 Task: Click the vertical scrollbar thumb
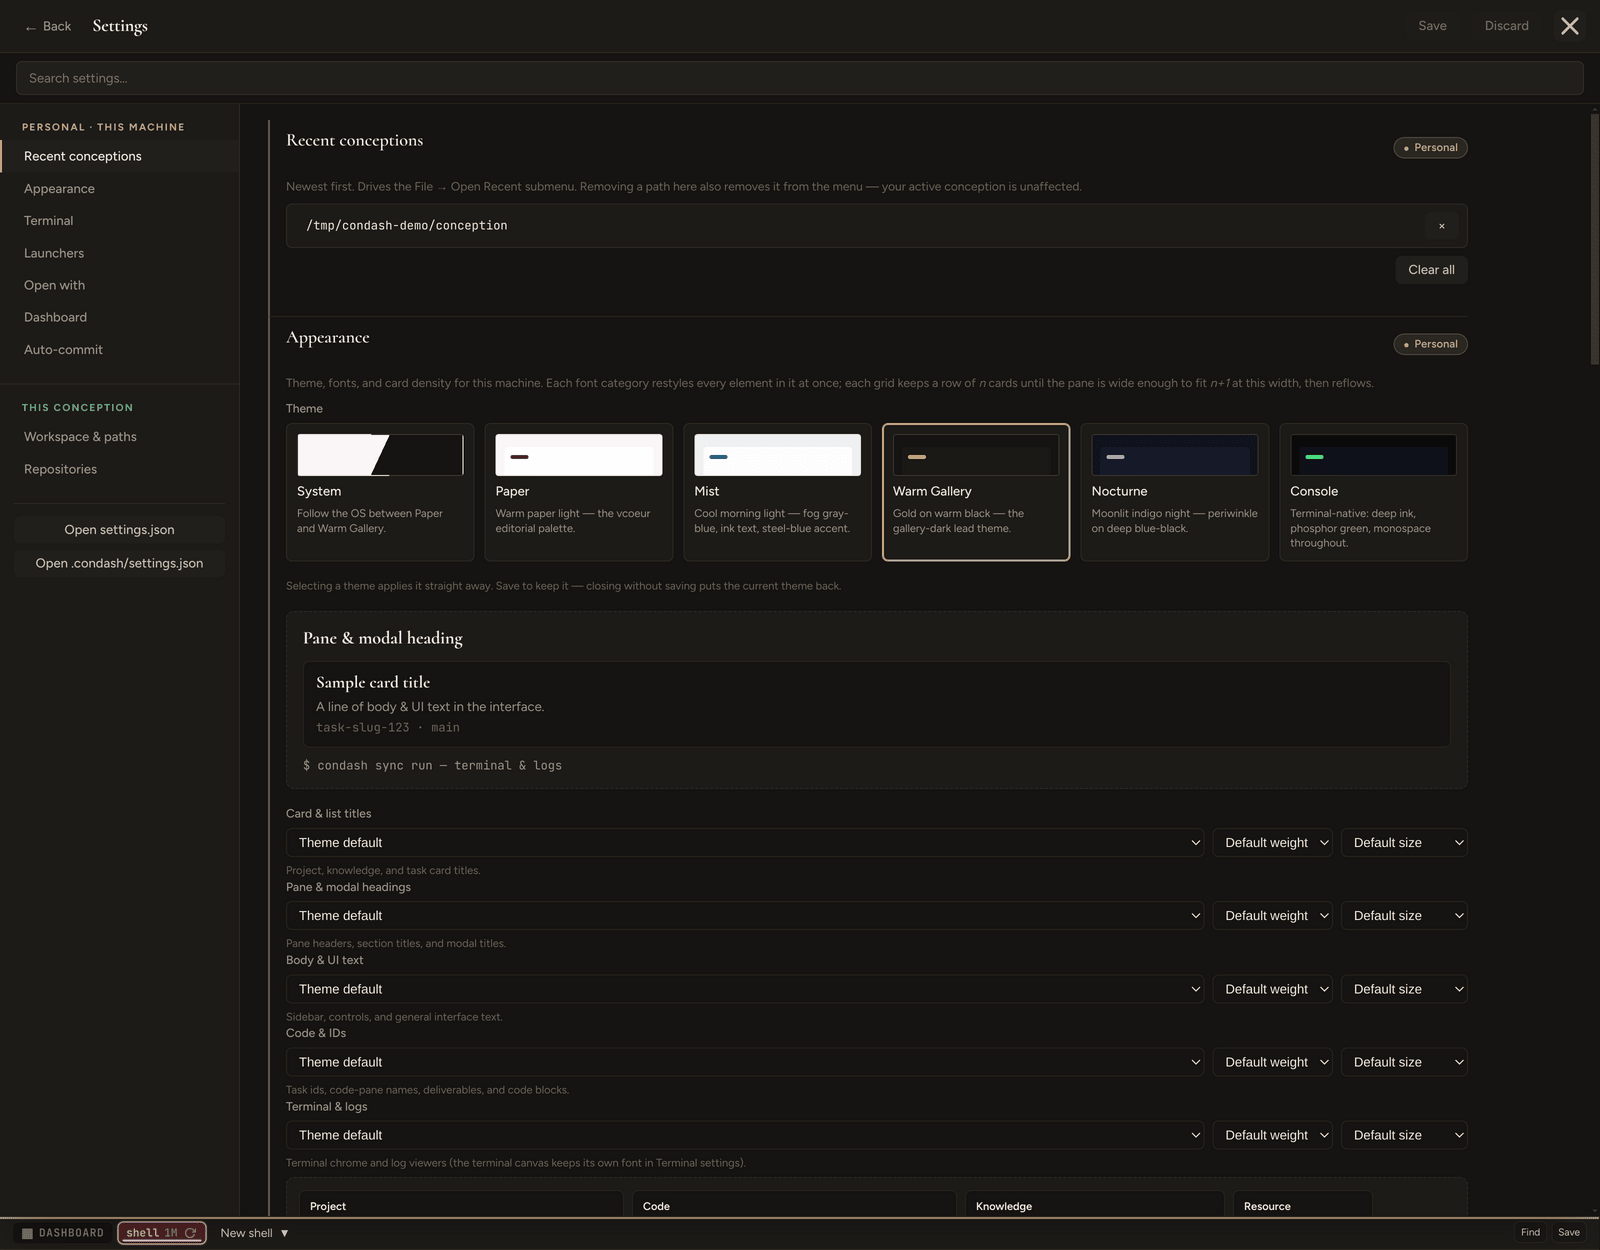coord(1595,240)
